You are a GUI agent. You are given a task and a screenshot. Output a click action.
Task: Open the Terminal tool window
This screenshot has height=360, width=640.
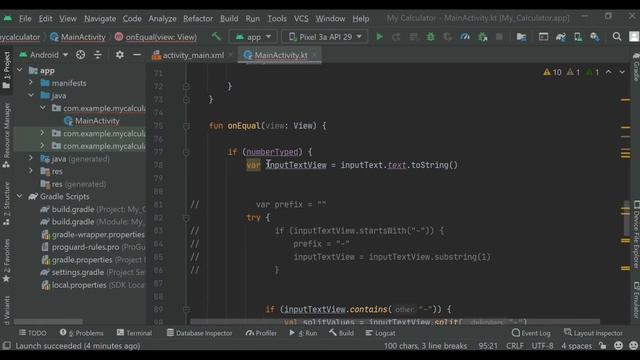(x=134, y=333)
